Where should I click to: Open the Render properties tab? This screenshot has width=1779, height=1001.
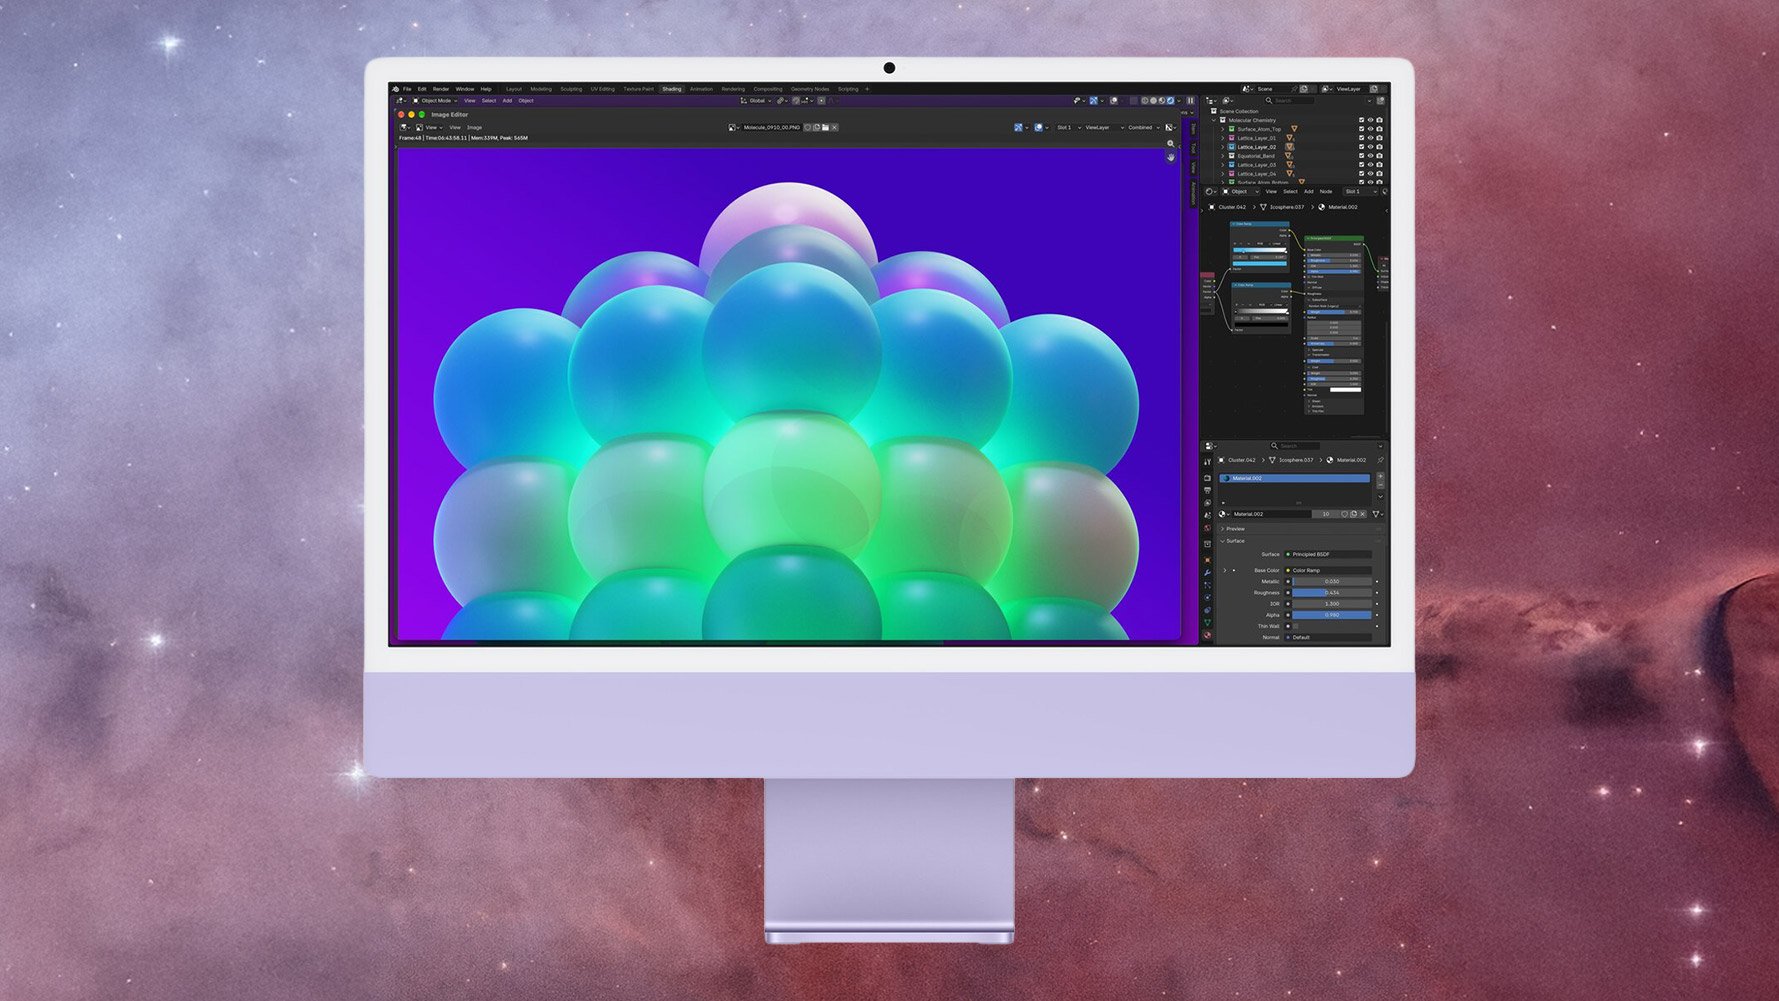(x=1207, y=478)
